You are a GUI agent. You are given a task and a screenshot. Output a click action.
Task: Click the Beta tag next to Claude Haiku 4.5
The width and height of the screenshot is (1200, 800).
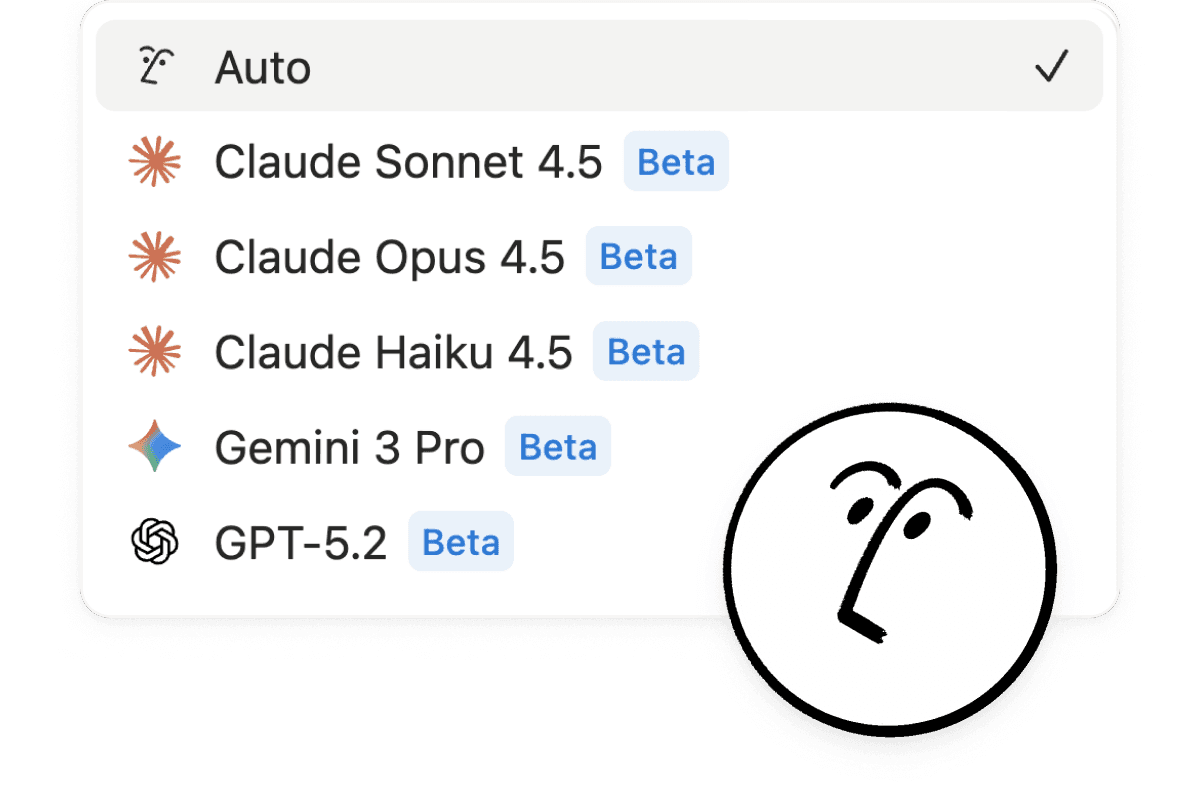(646, 352)
